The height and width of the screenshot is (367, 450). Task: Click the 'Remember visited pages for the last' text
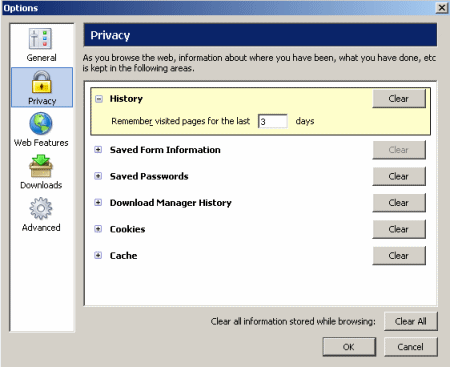pyautogui.click(x=181, y=121)
